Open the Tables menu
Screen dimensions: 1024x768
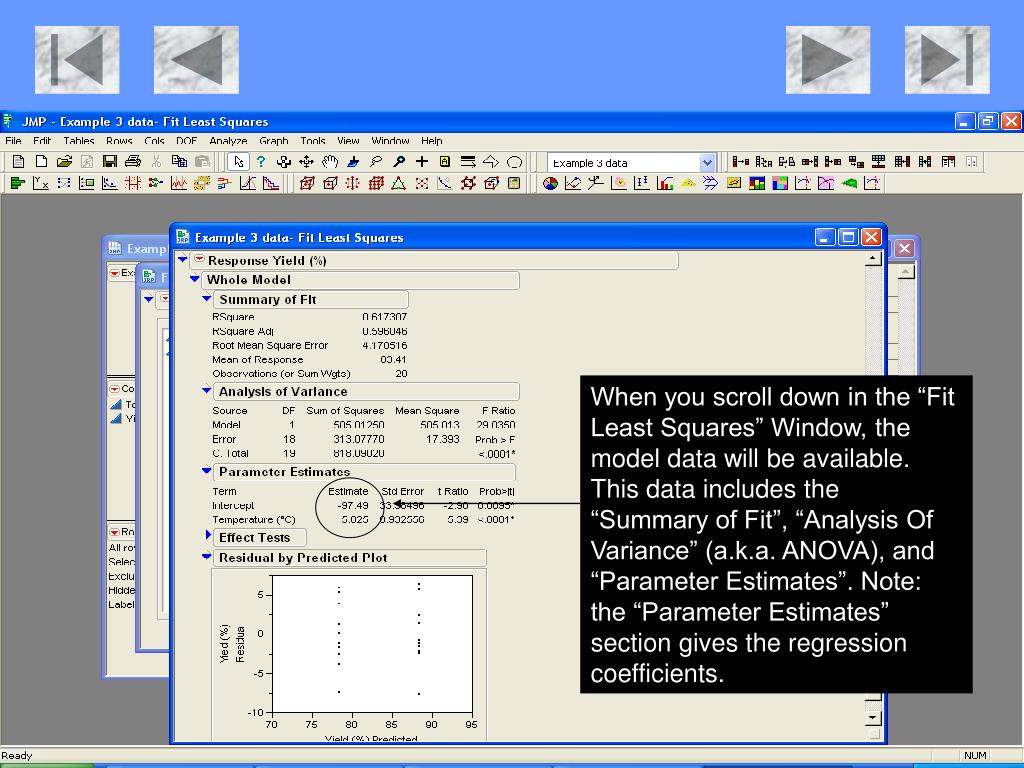[x=78, y=140]
